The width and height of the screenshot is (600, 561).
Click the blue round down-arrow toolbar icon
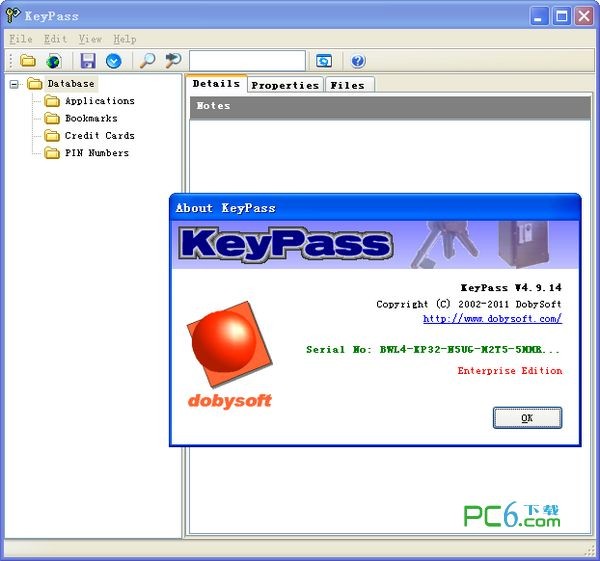pos(114,61)
